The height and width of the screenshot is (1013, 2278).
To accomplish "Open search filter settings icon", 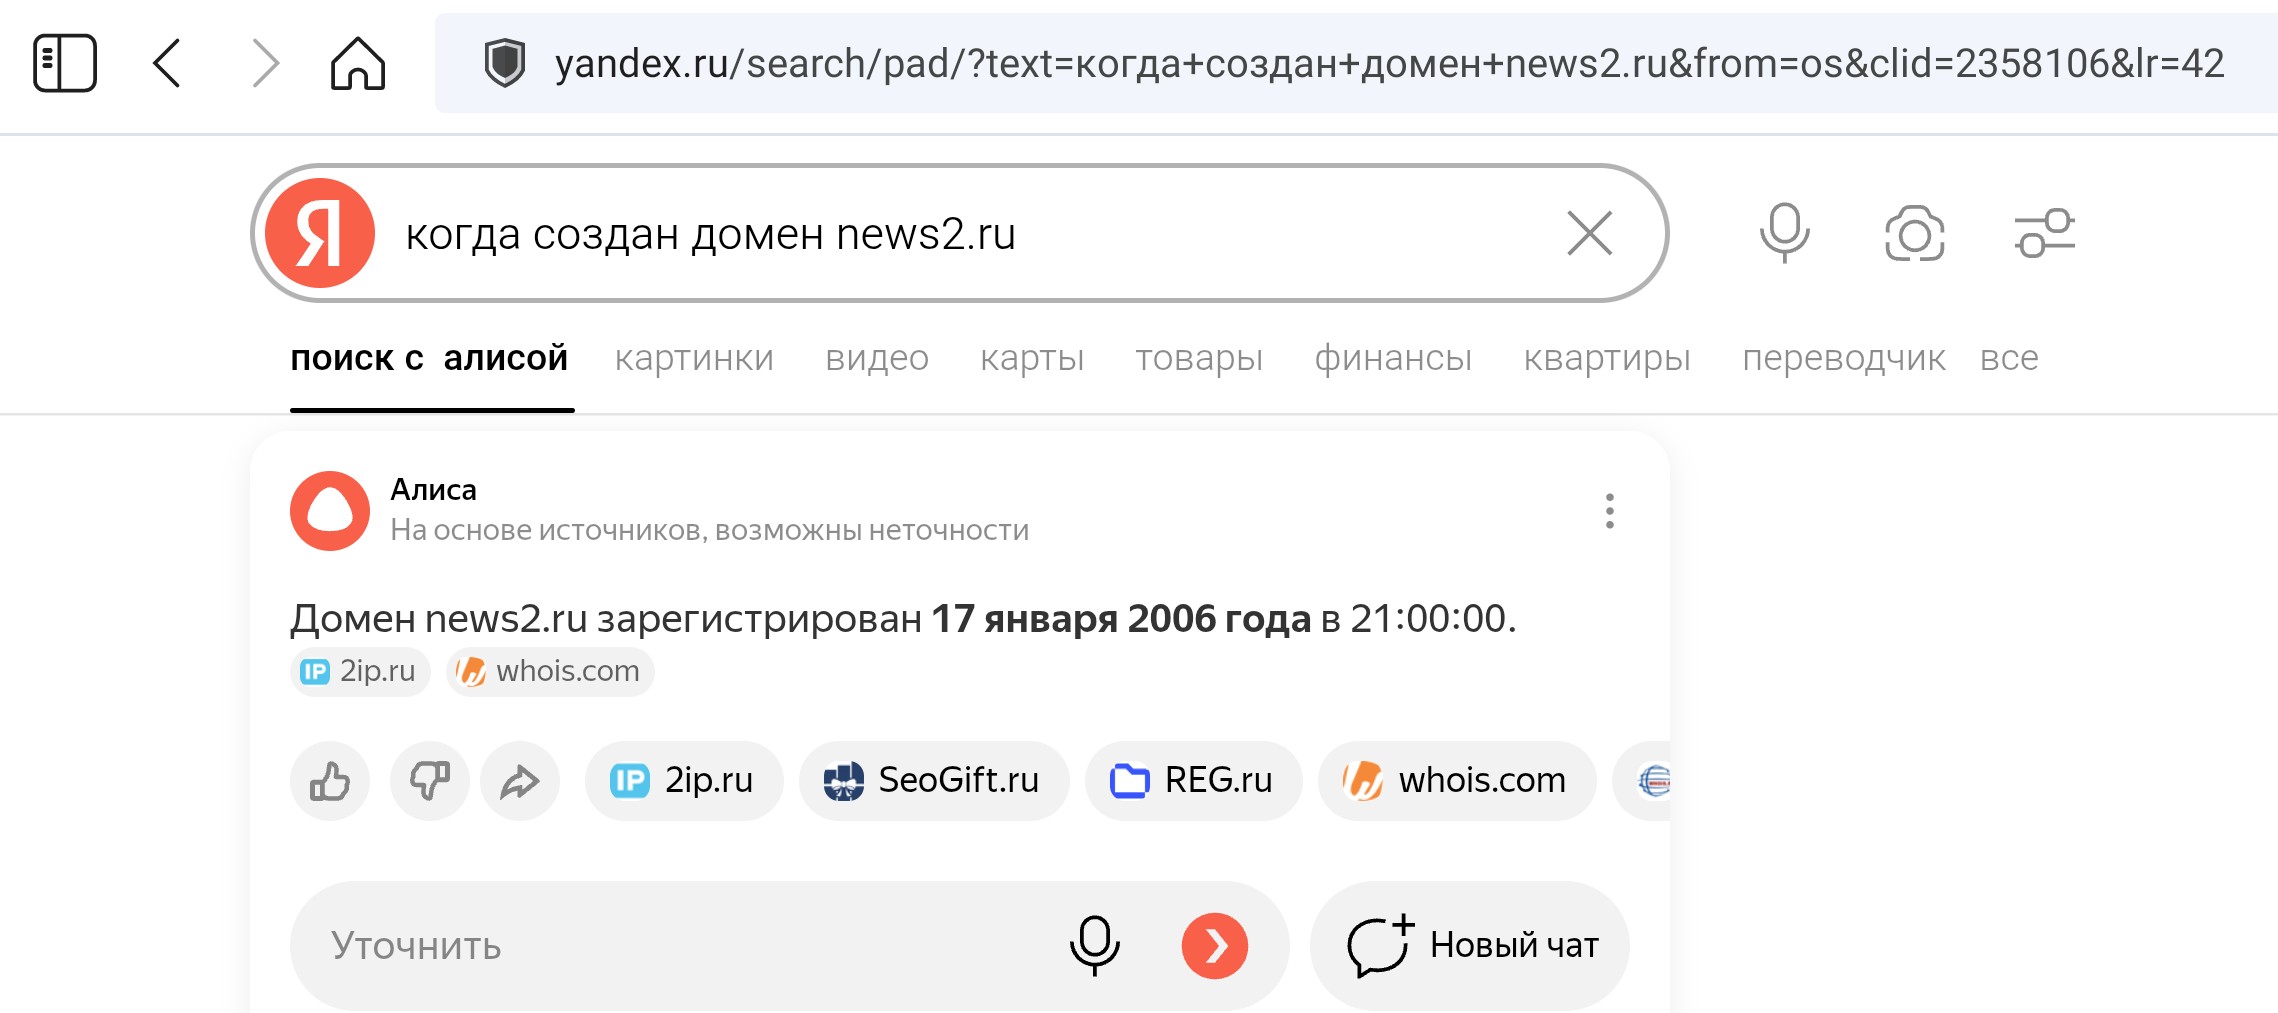I will coord(2044,234).
